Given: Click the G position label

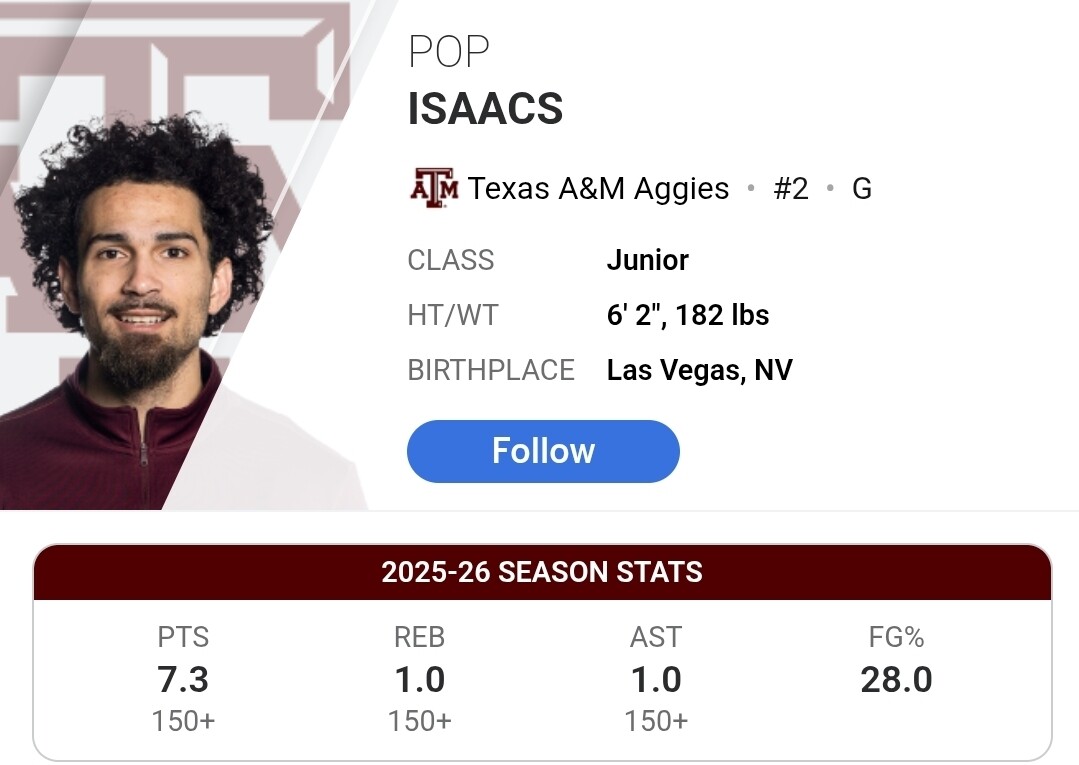Looking at the screenshot, I should pyautogui.click(x=862, y=189).
